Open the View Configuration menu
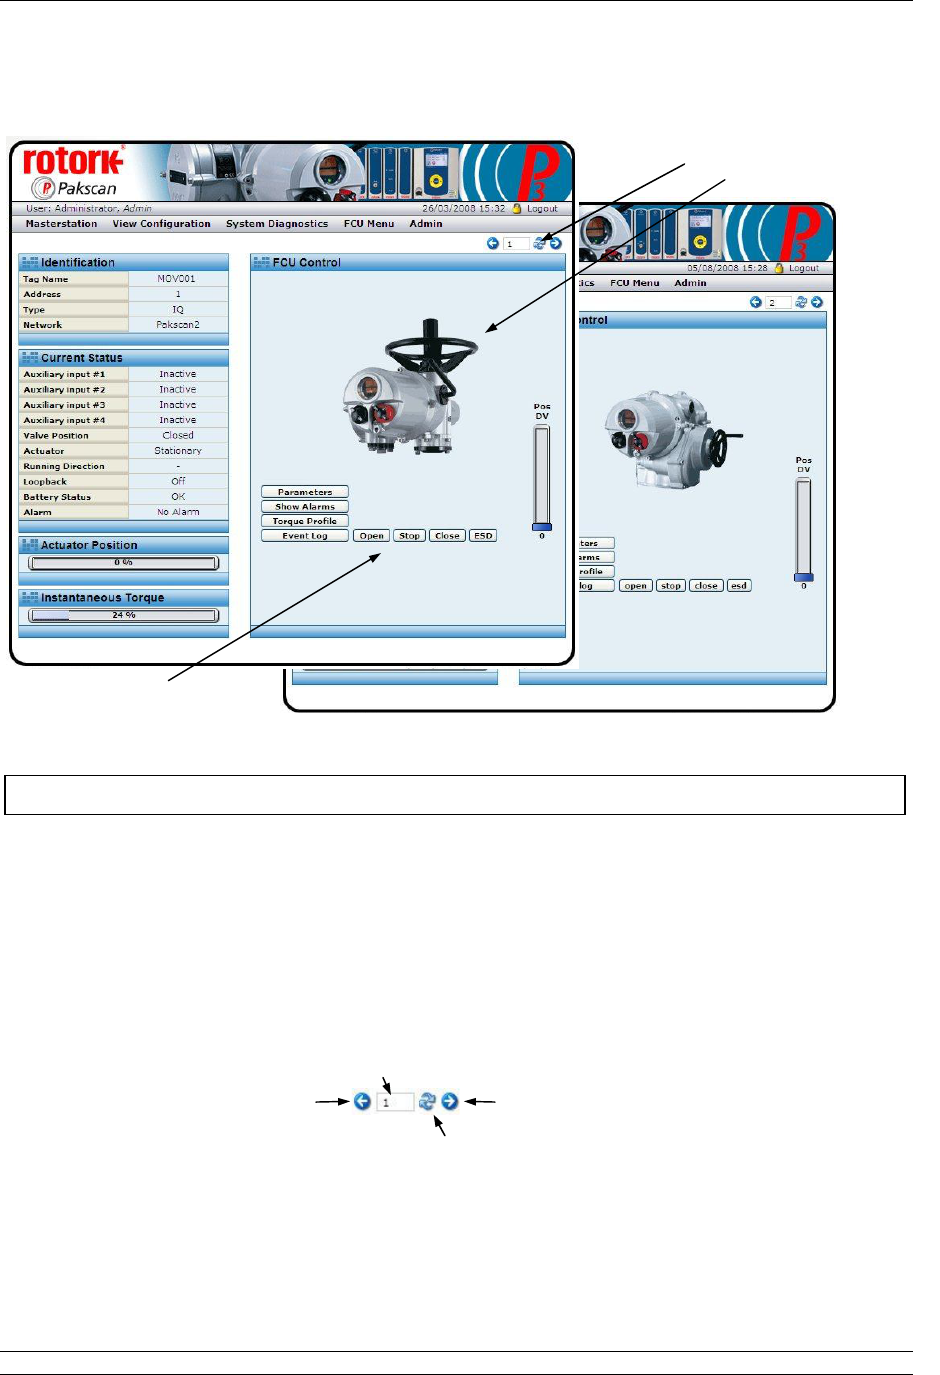Screen dimensions: 940x1375 (161, 224)
